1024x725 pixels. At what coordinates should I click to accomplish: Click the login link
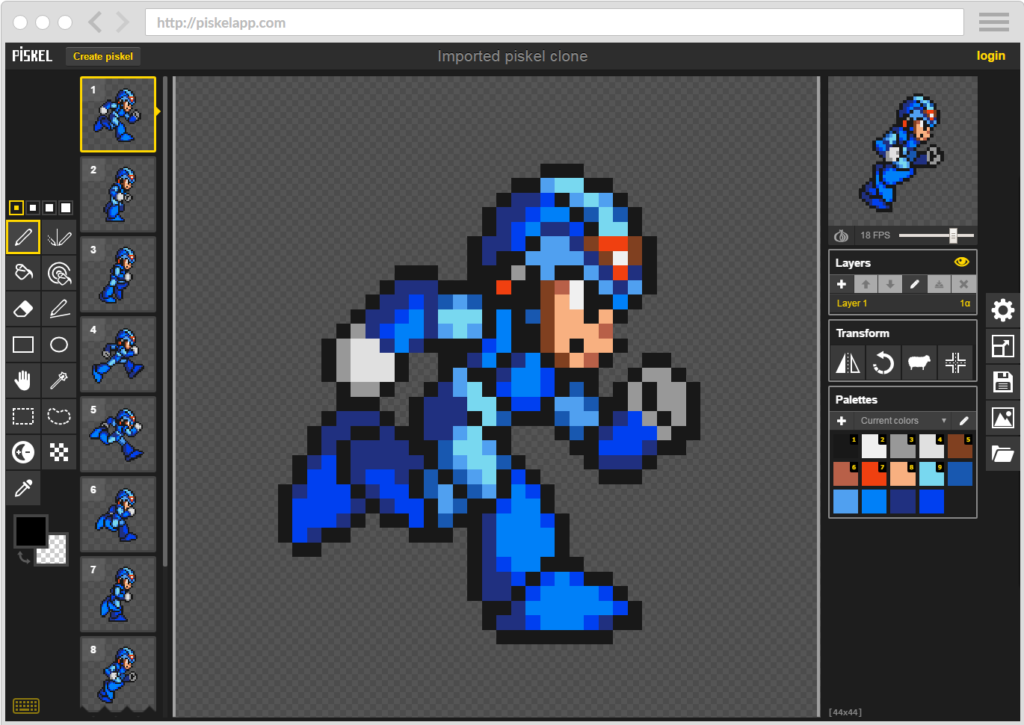(x=990, y=55)
